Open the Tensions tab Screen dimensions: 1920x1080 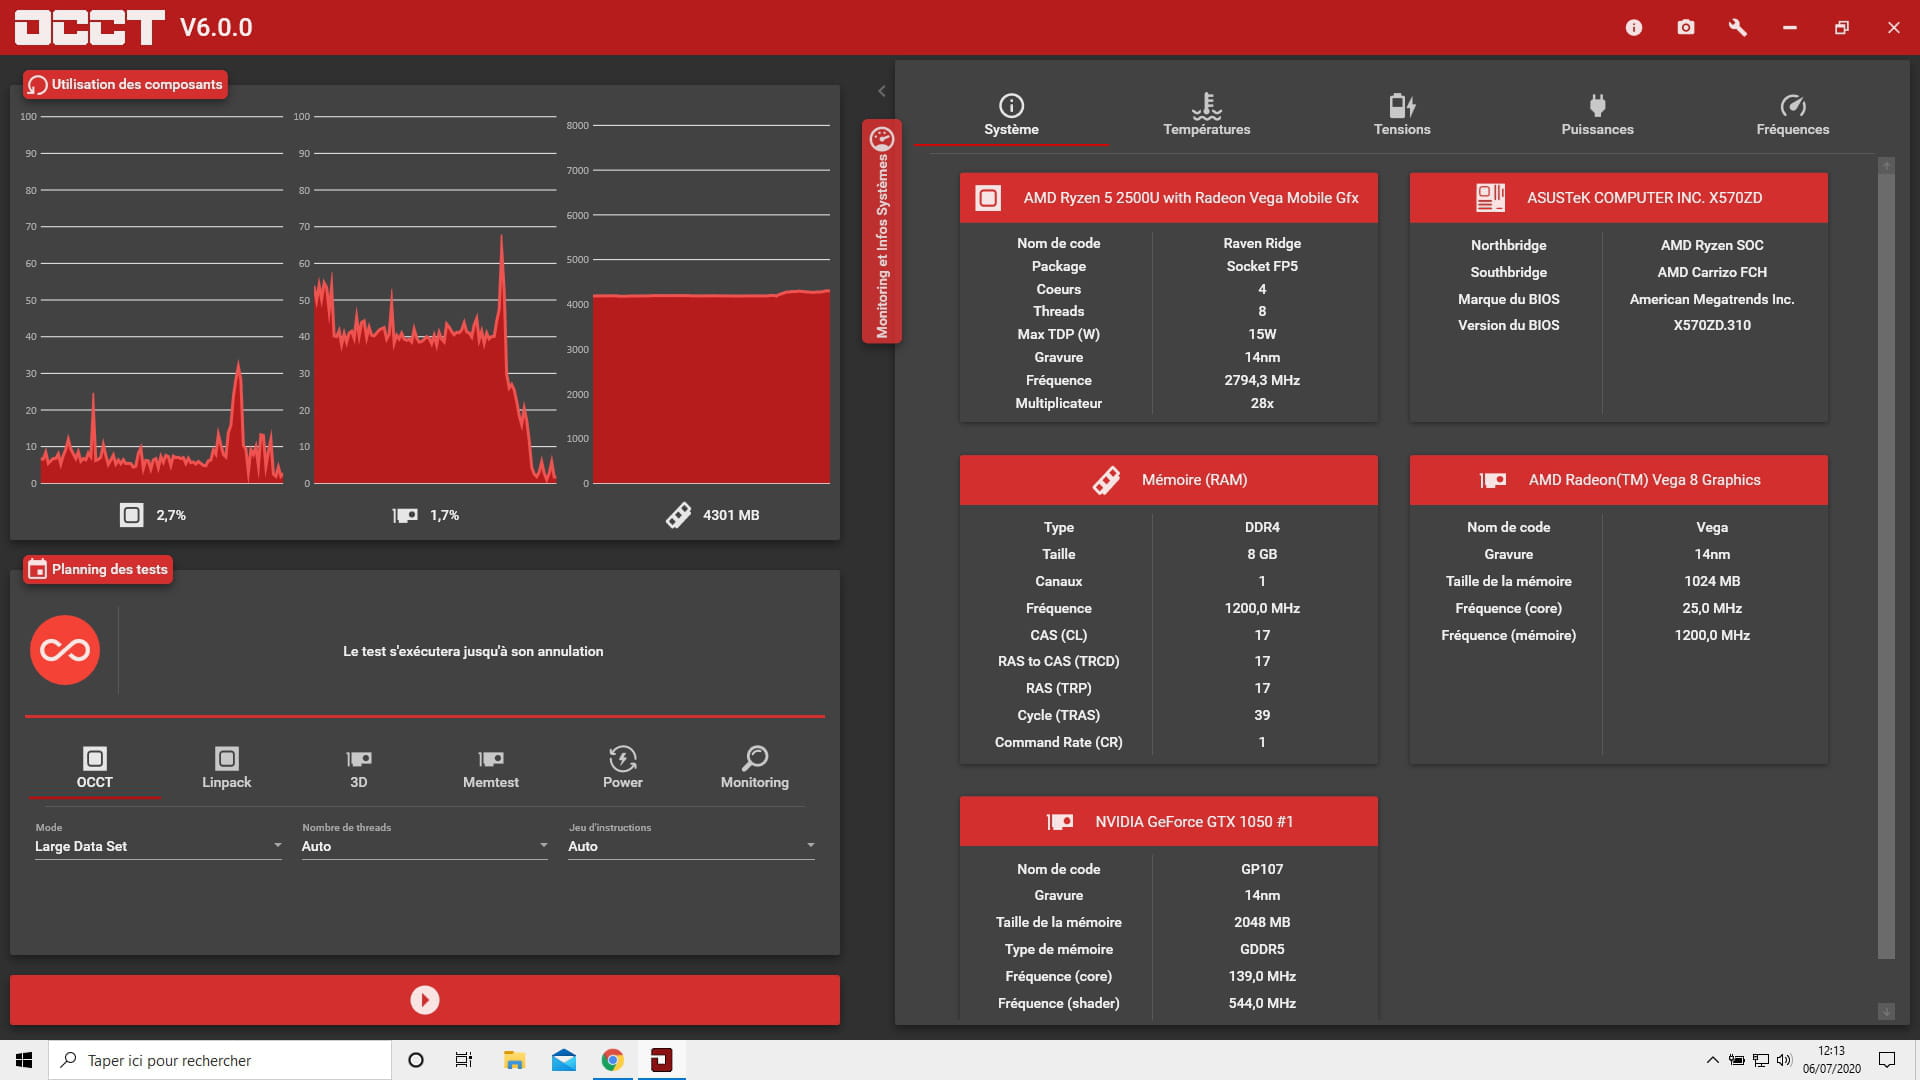coord(1402,115)
